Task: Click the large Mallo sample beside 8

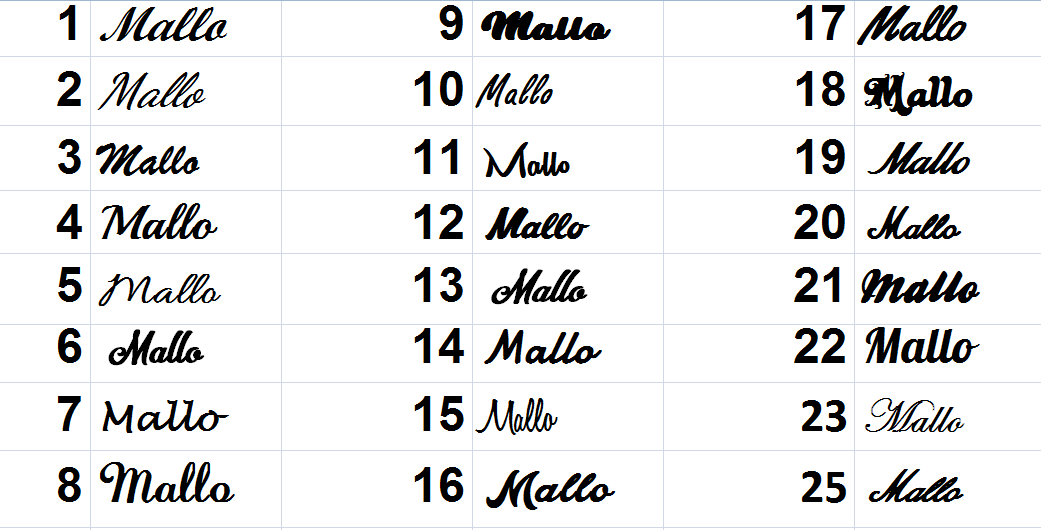Action: point(167,483)
